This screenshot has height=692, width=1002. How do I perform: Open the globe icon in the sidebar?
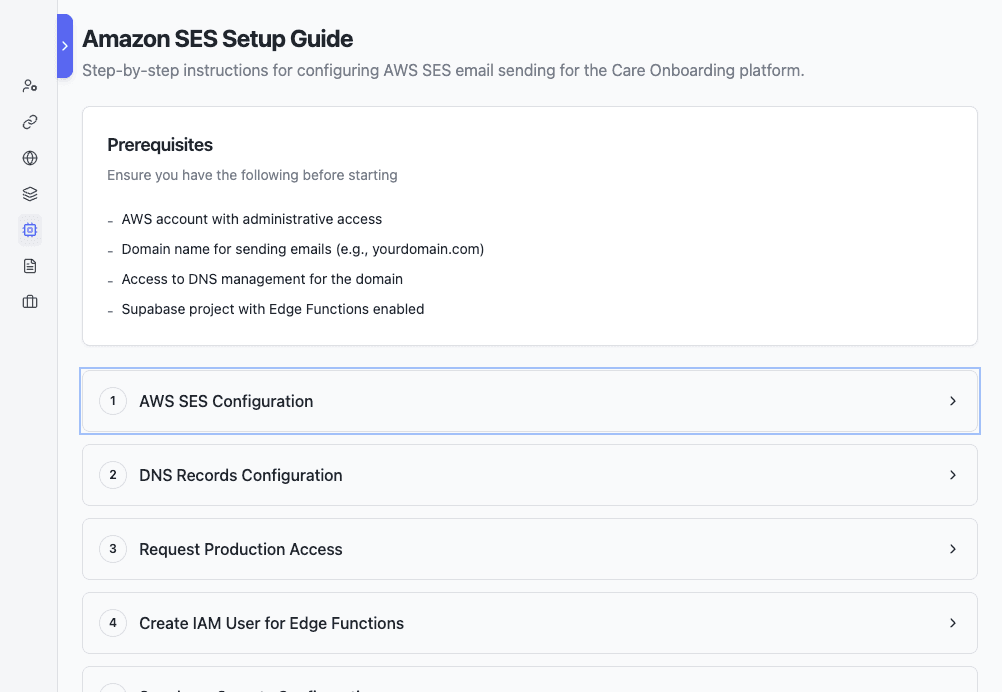(x=30, y=158)
